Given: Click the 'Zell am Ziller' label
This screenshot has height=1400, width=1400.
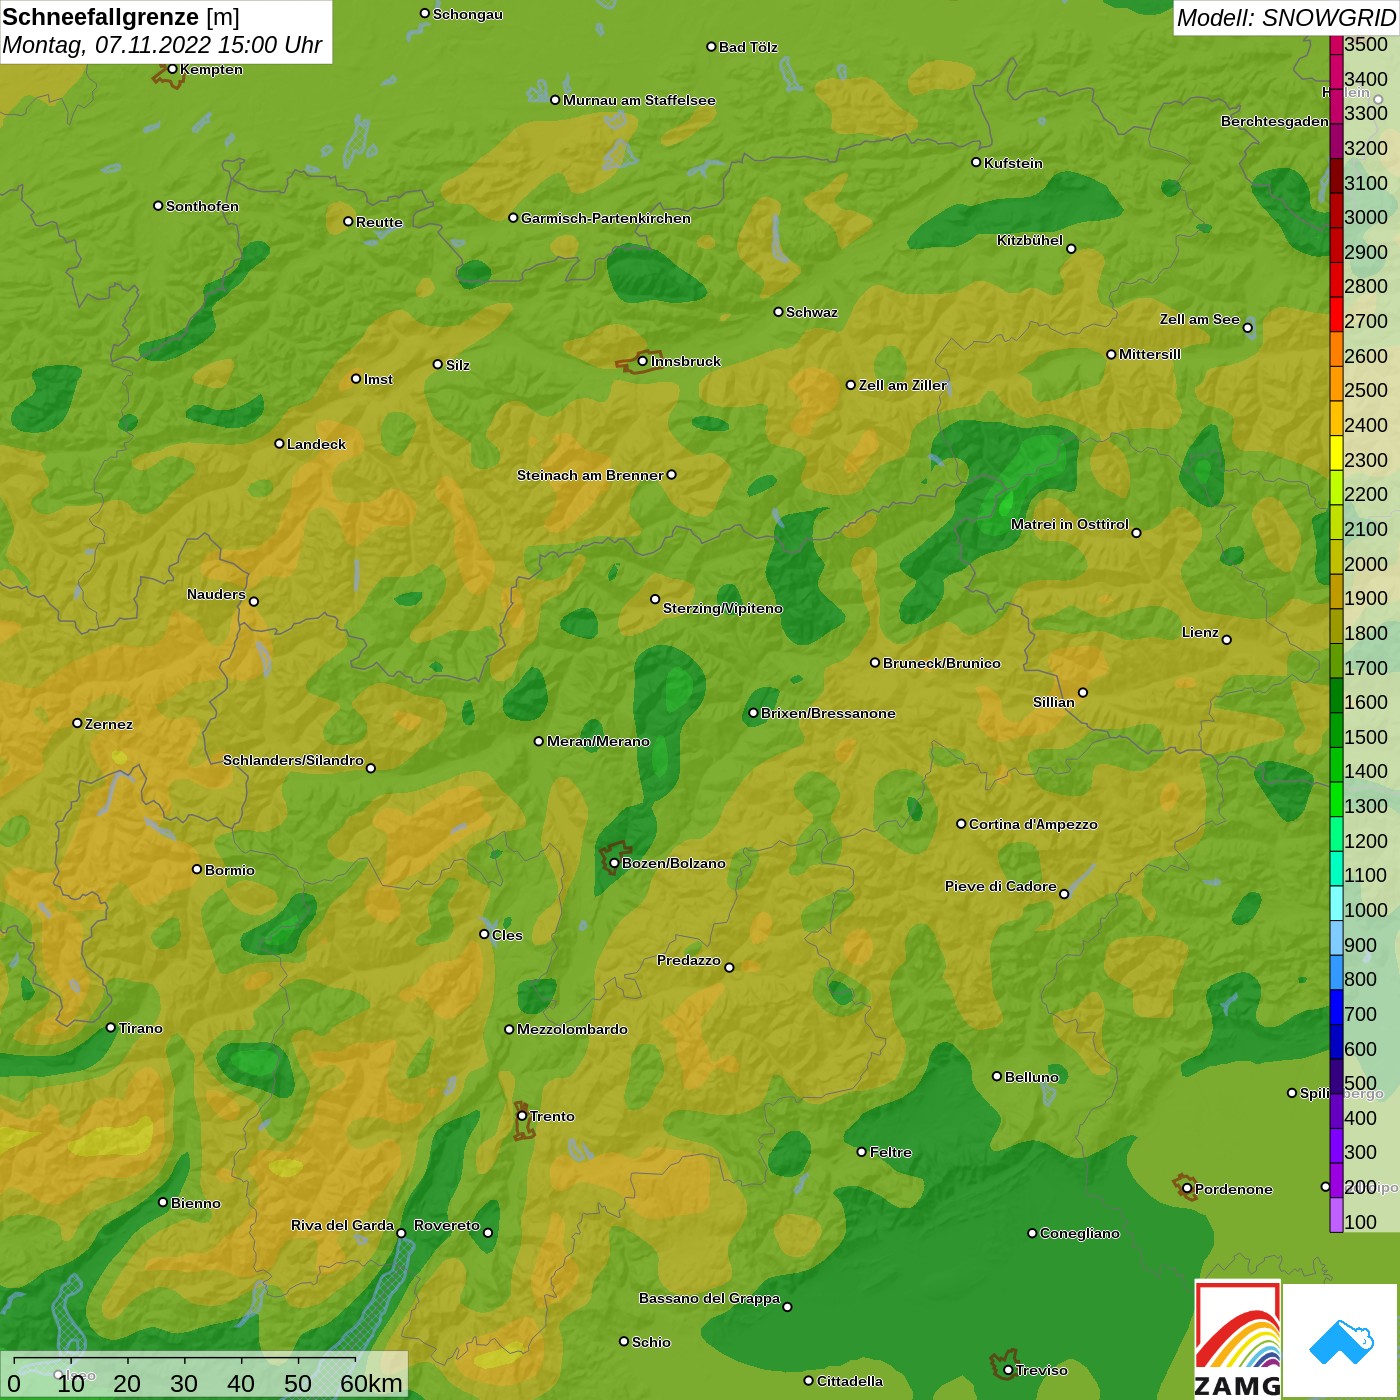Looking at the screenshot, I should 903,385.
